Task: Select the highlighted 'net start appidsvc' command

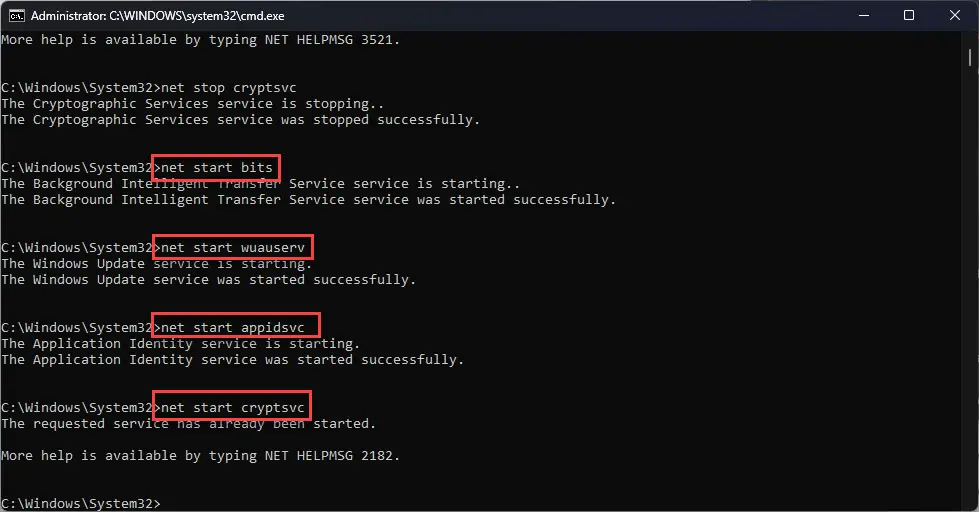Action: tap(235, 328)
